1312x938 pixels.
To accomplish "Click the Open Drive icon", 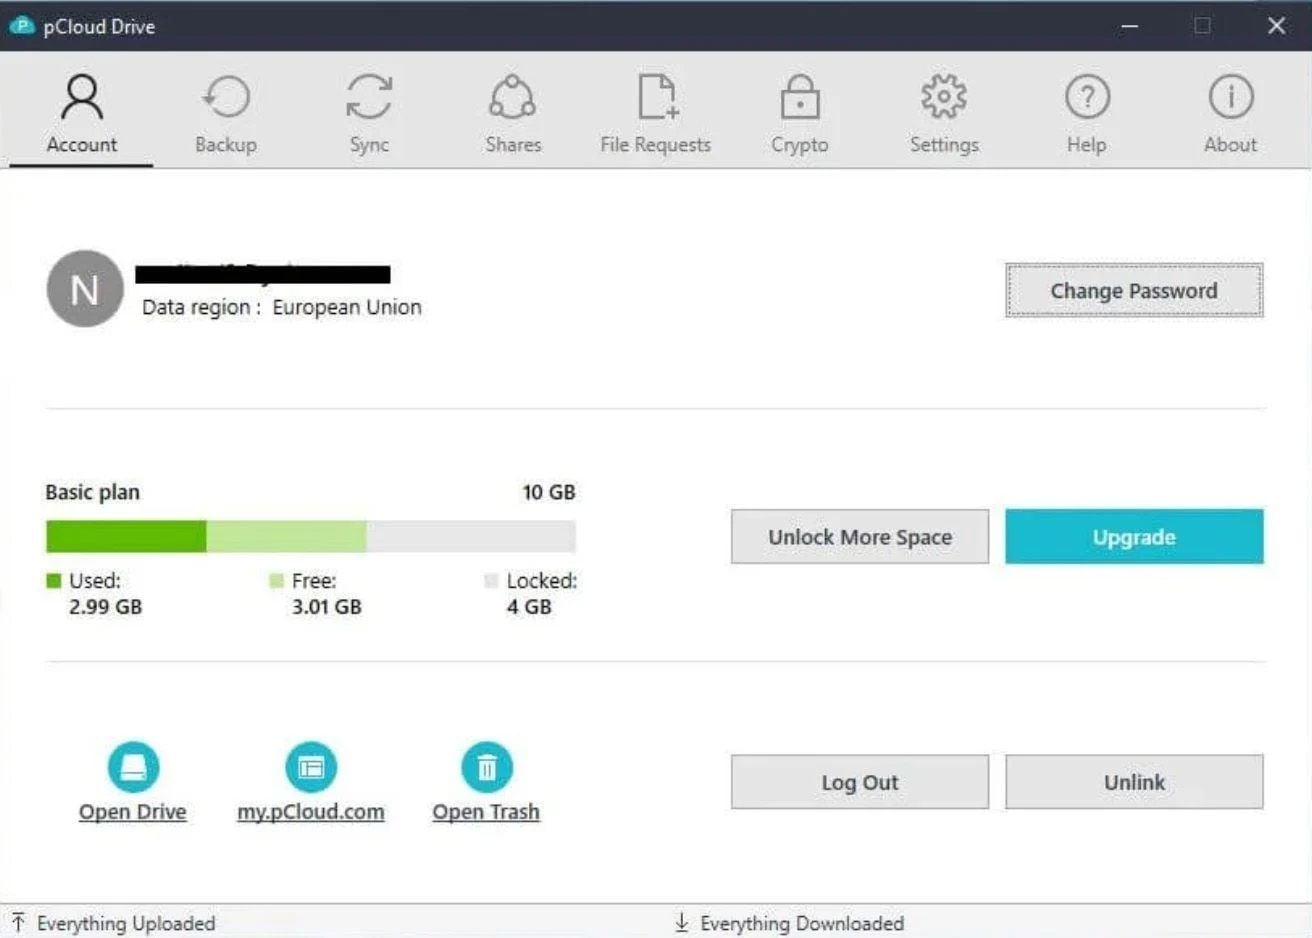I will coord(133,767).
